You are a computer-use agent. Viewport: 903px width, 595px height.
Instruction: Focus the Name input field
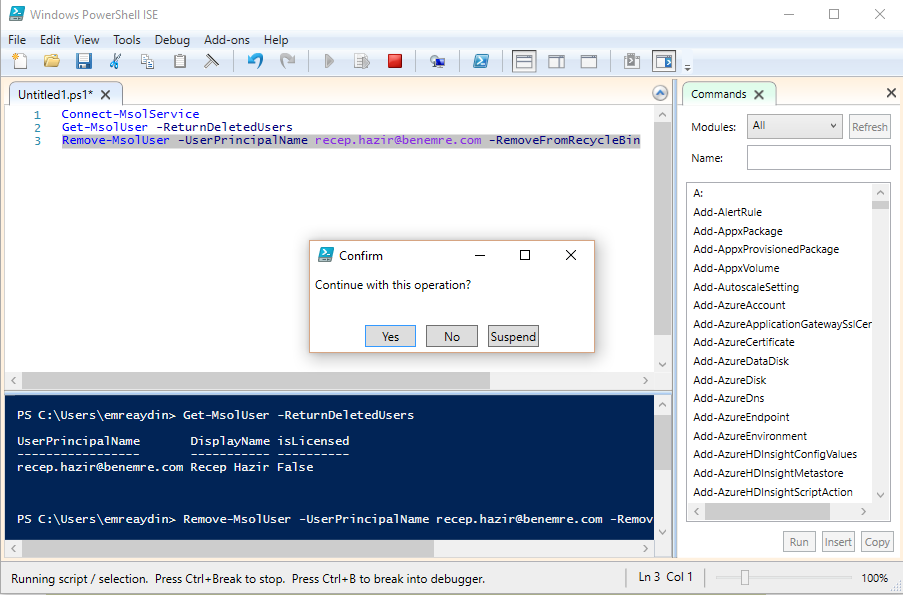(818, 157)
